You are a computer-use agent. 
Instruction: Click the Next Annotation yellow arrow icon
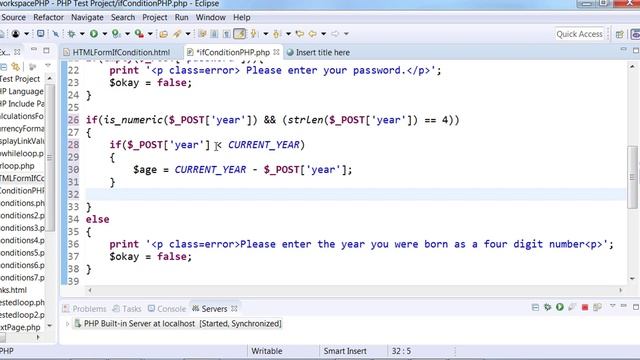click(x=254, y=34)
